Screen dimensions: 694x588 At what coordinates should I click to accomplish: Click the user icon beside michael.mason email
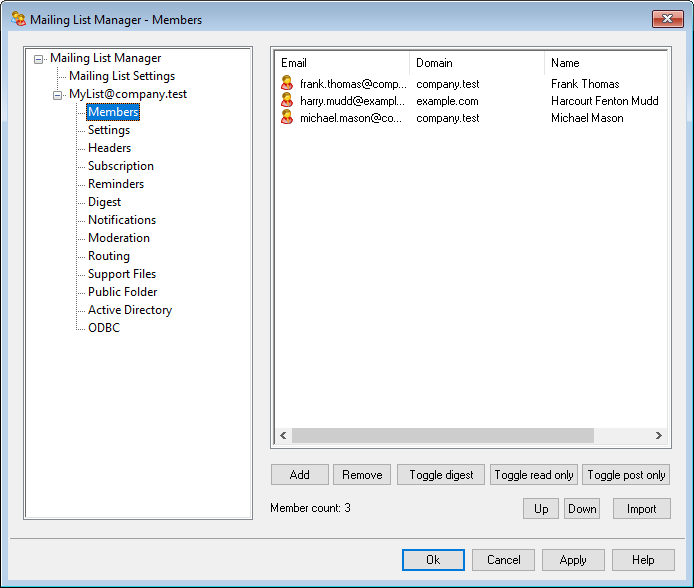[287, 118]
